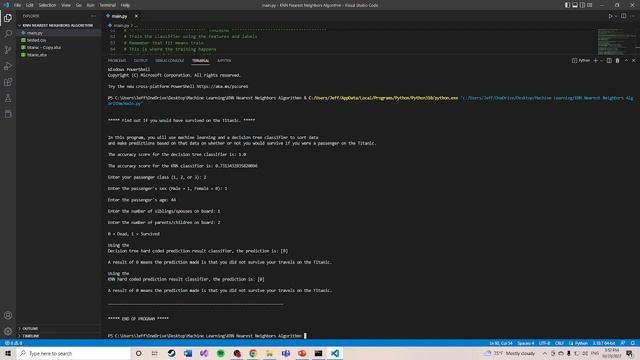This screenshot has width=640, height=360.
Task: Select the Python terminal label
Action: [581, 60]
